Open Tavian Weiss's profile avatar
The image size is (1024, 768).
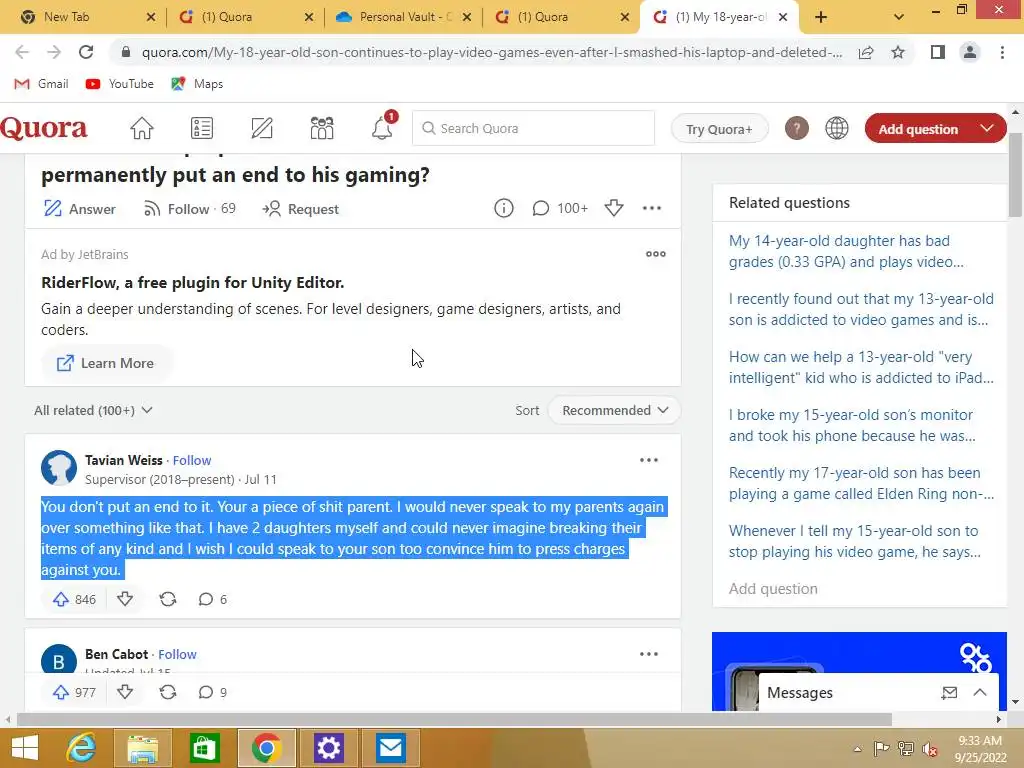click(x=59, y=468)
